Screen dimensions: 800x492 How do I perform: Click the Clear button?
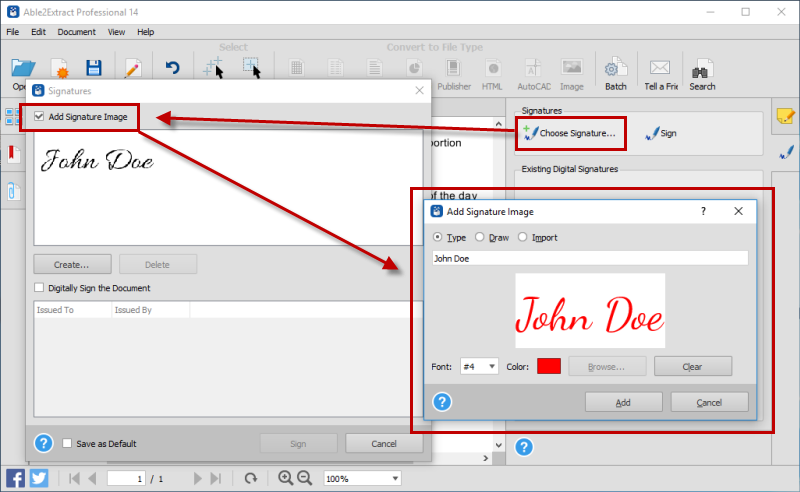tap(693, 366)
